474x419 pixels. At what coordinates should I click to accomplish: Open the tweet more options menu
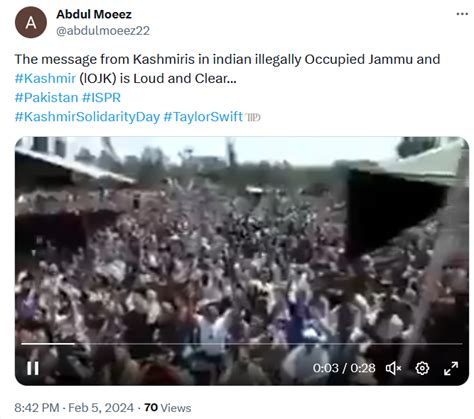tap(462, 14)
